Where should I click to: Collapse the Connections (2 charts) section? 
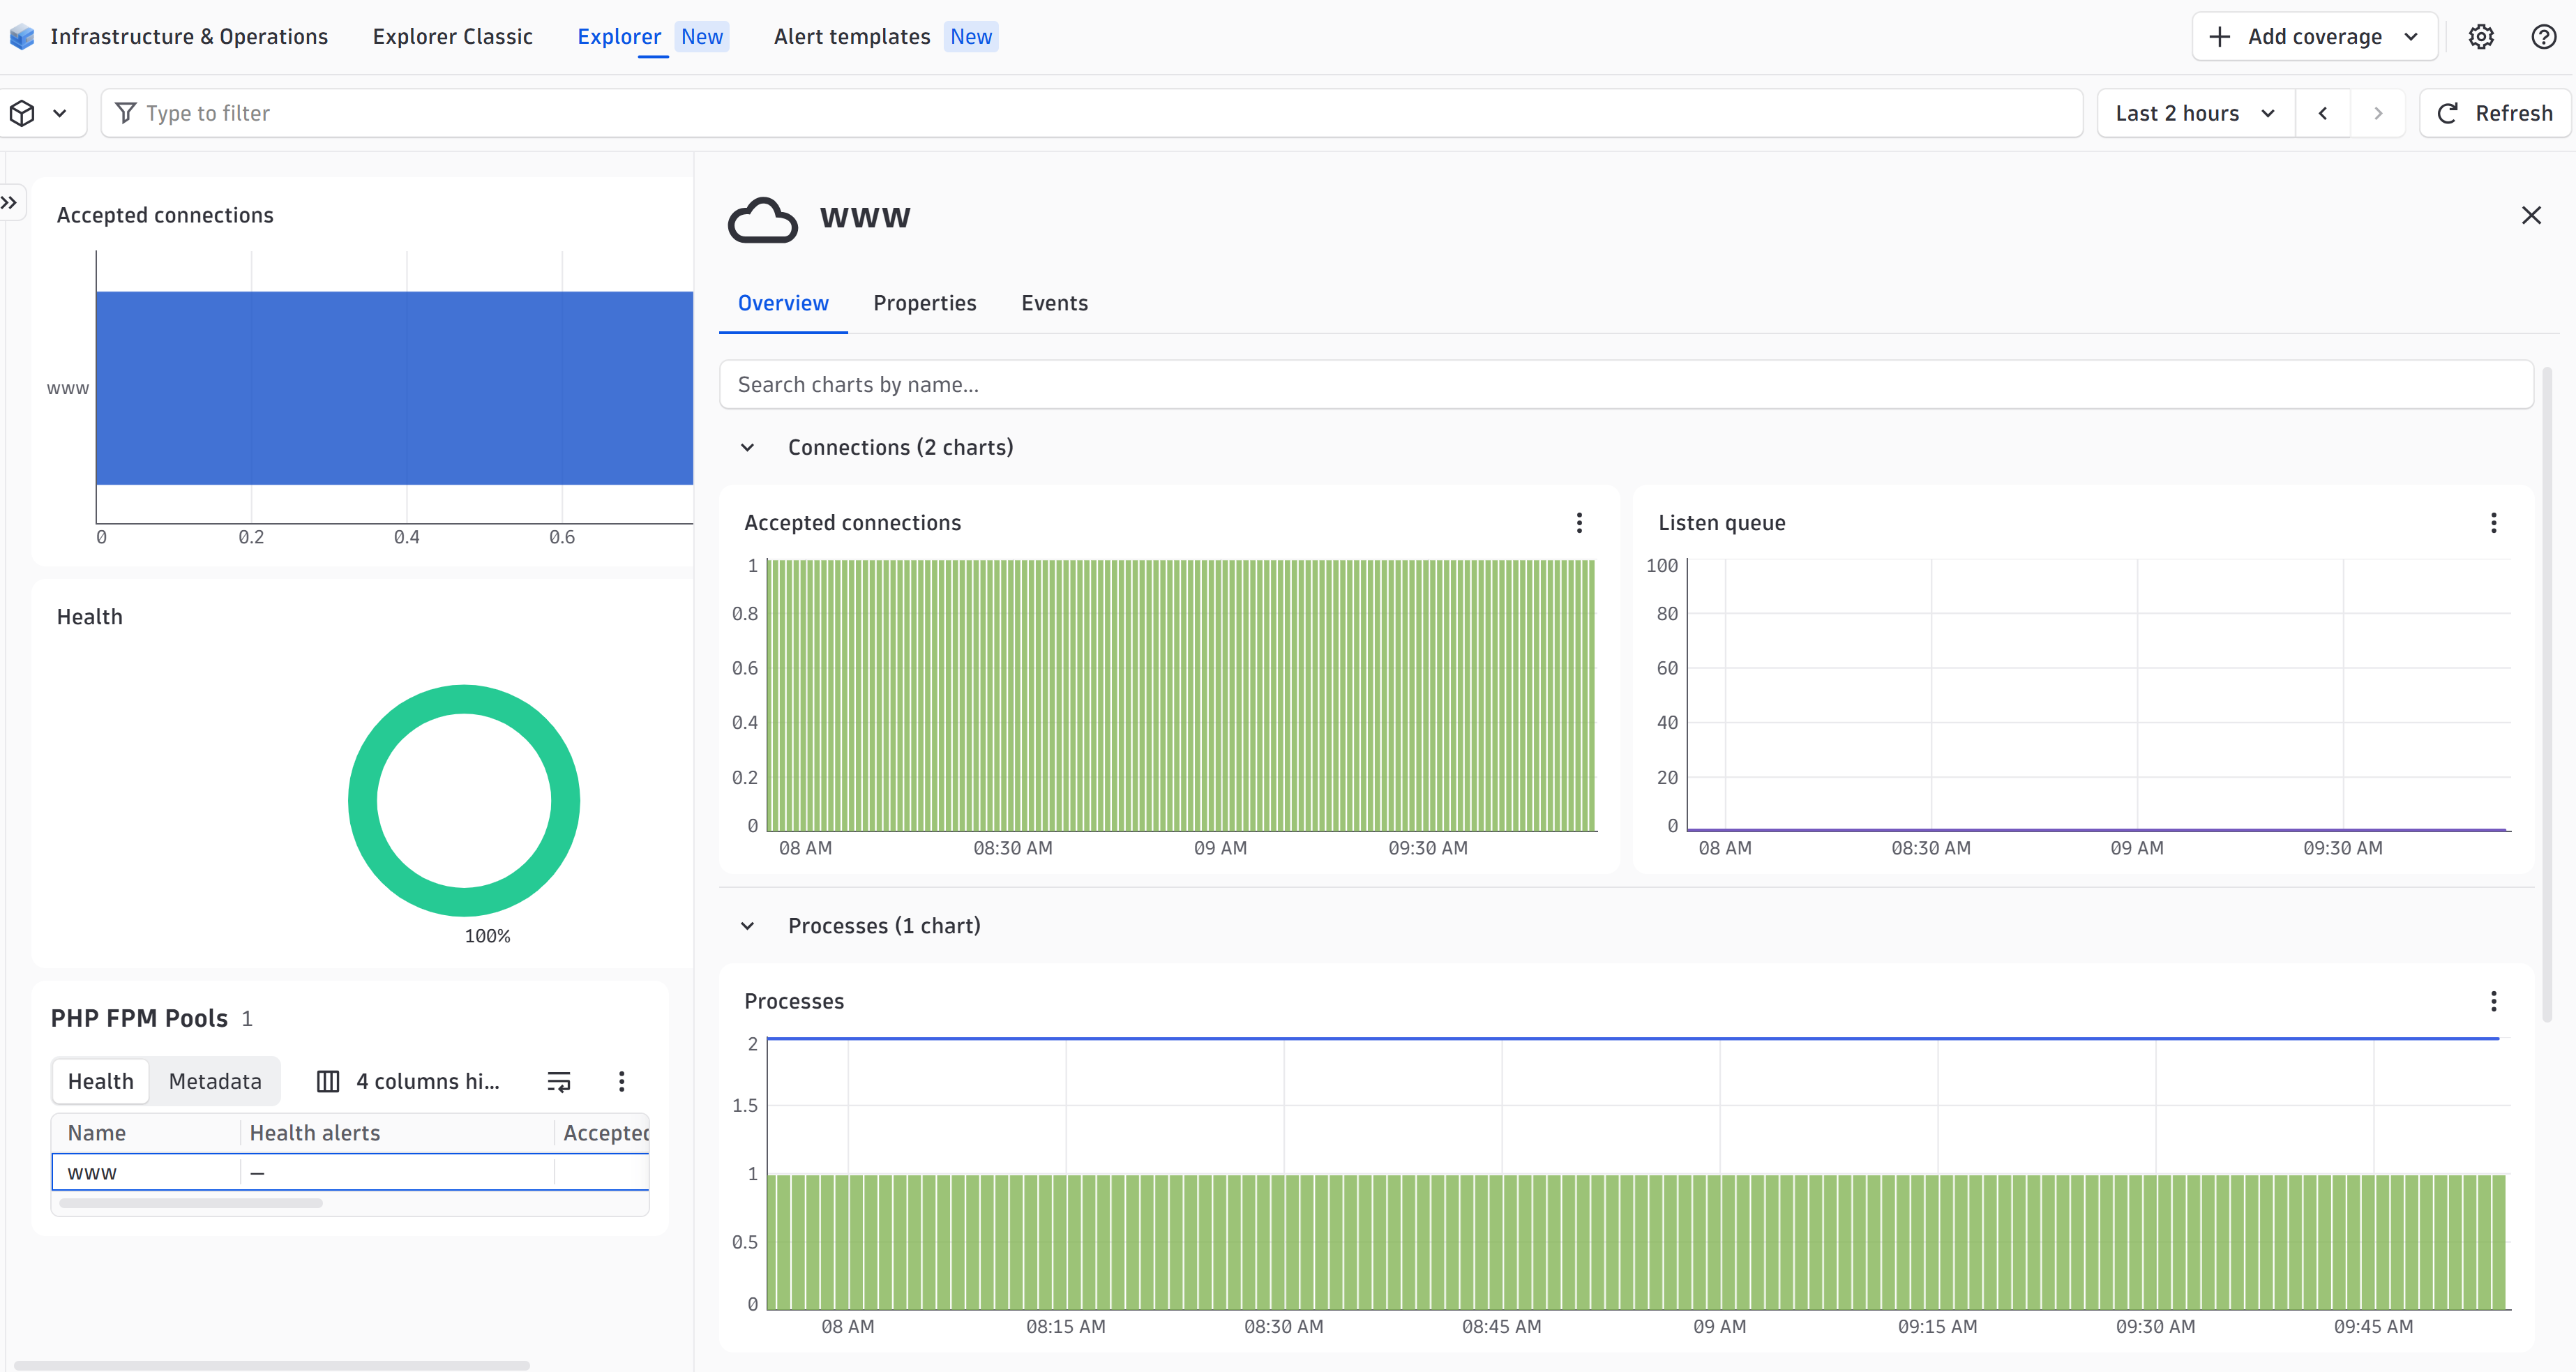click(x=747, y=447)
